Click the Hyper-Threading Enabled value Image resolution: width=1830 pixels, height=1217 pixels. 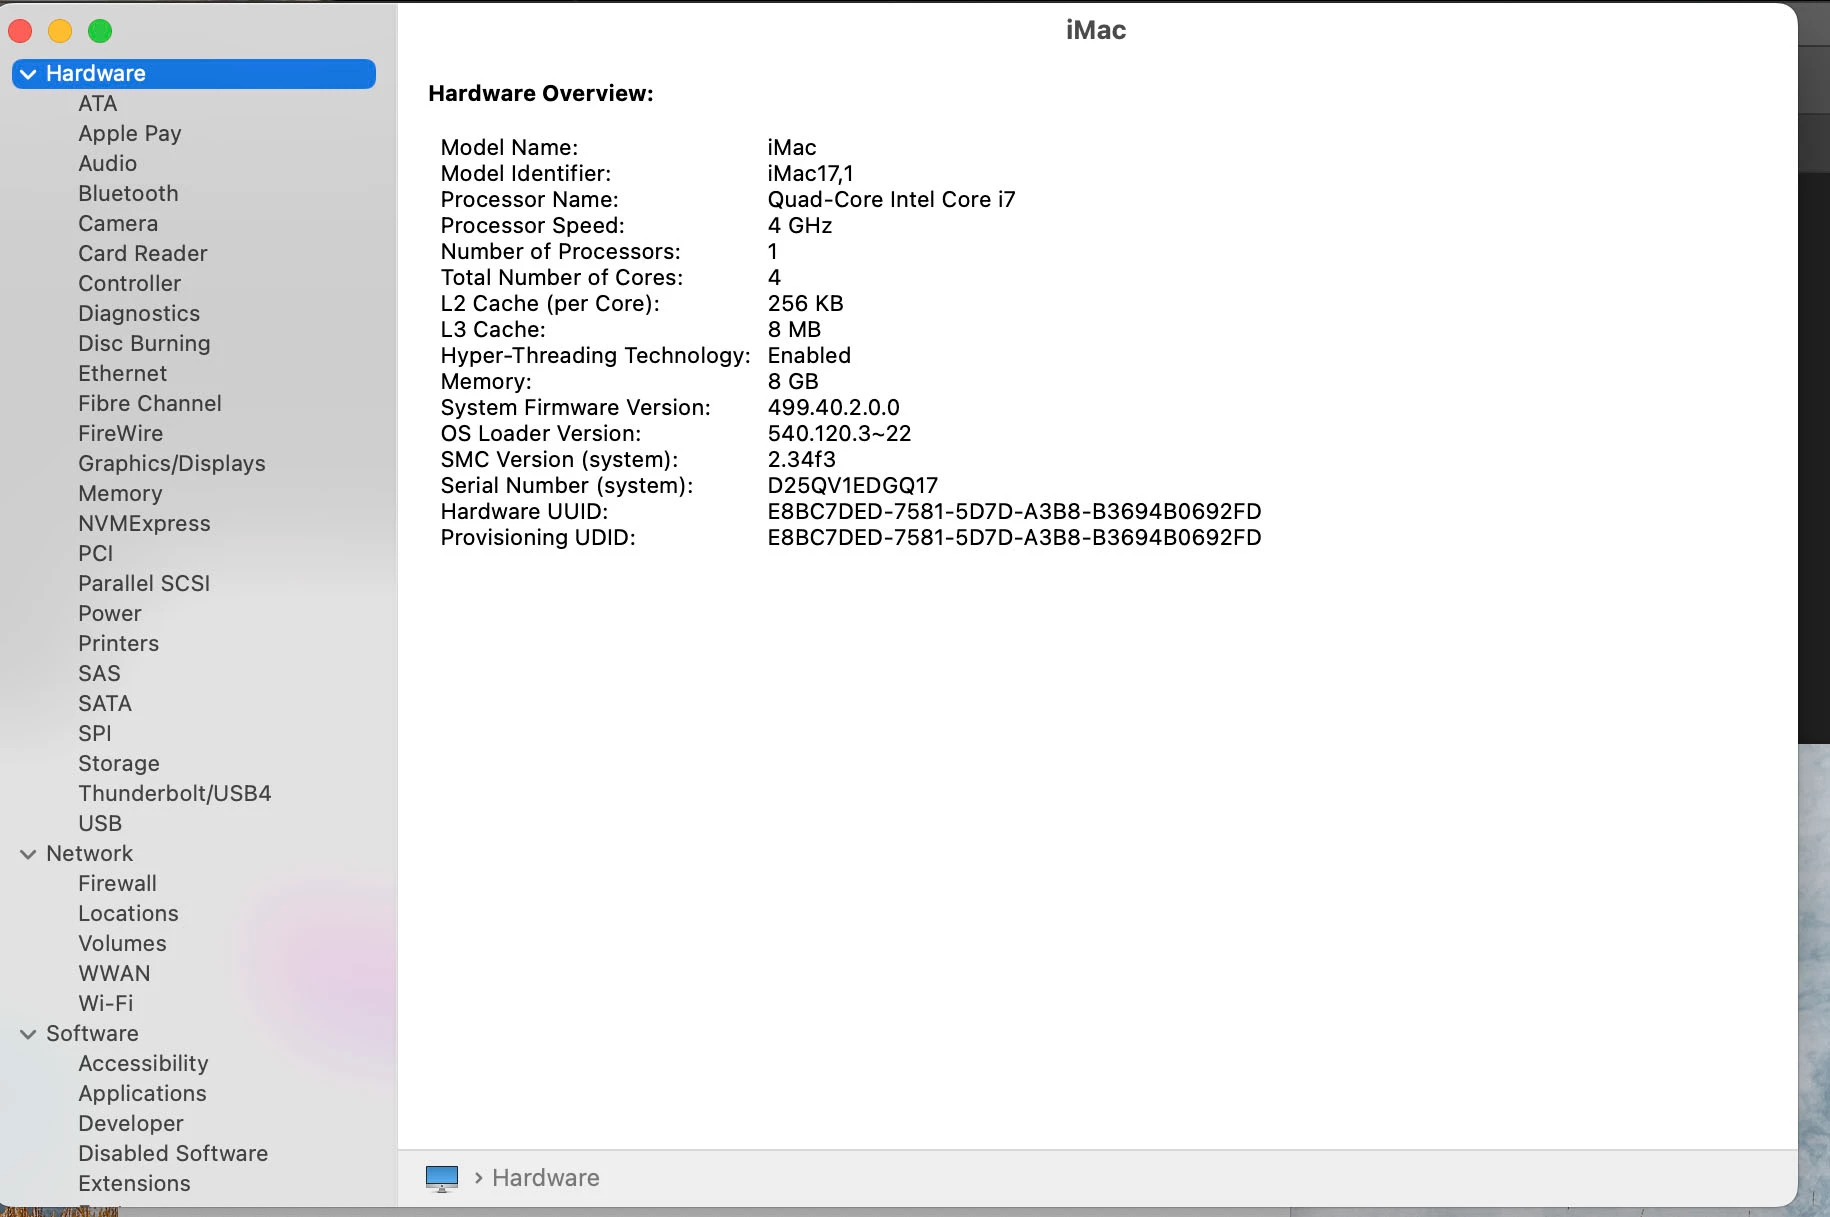pyautogui.click(x=810, y=356)
